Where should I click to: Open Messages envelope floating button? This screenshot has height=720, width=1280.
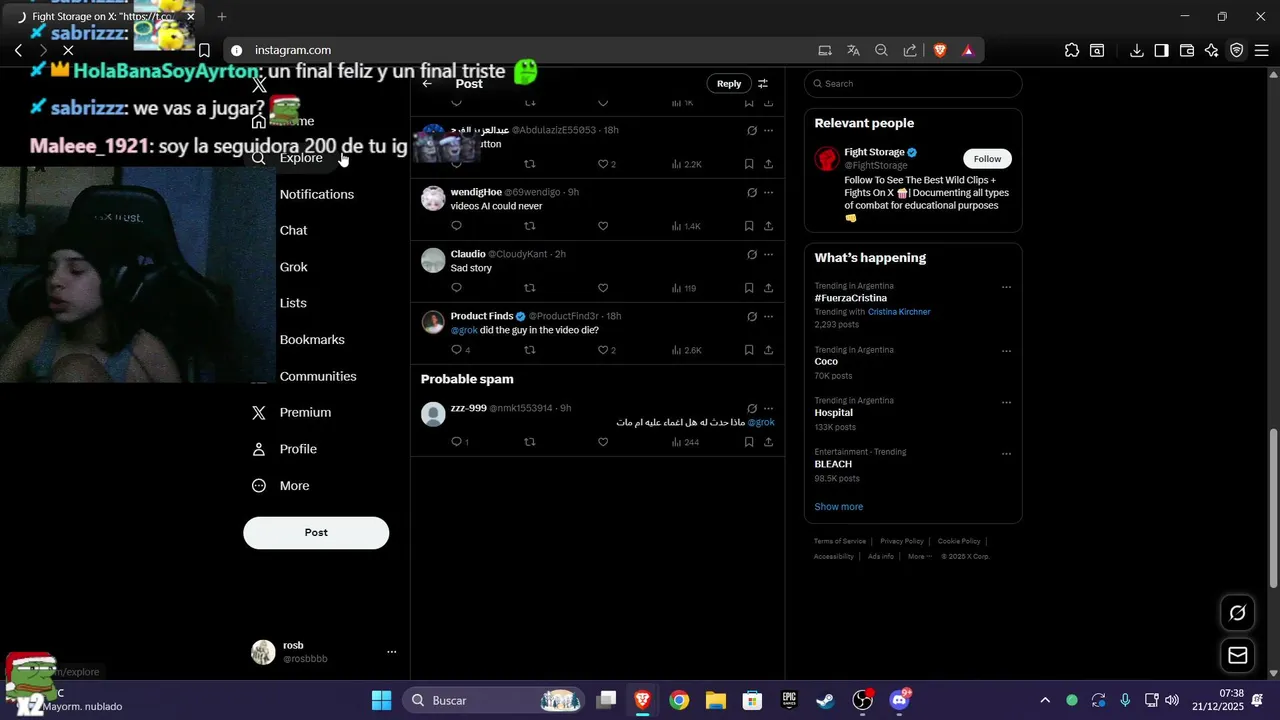tap(1237, 656)
